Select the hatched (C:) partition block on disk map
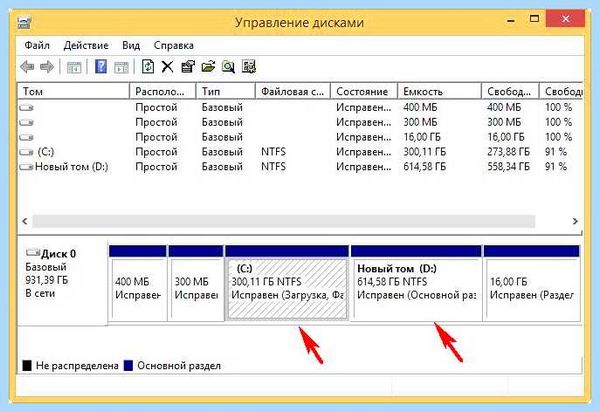 click(287, 283)
